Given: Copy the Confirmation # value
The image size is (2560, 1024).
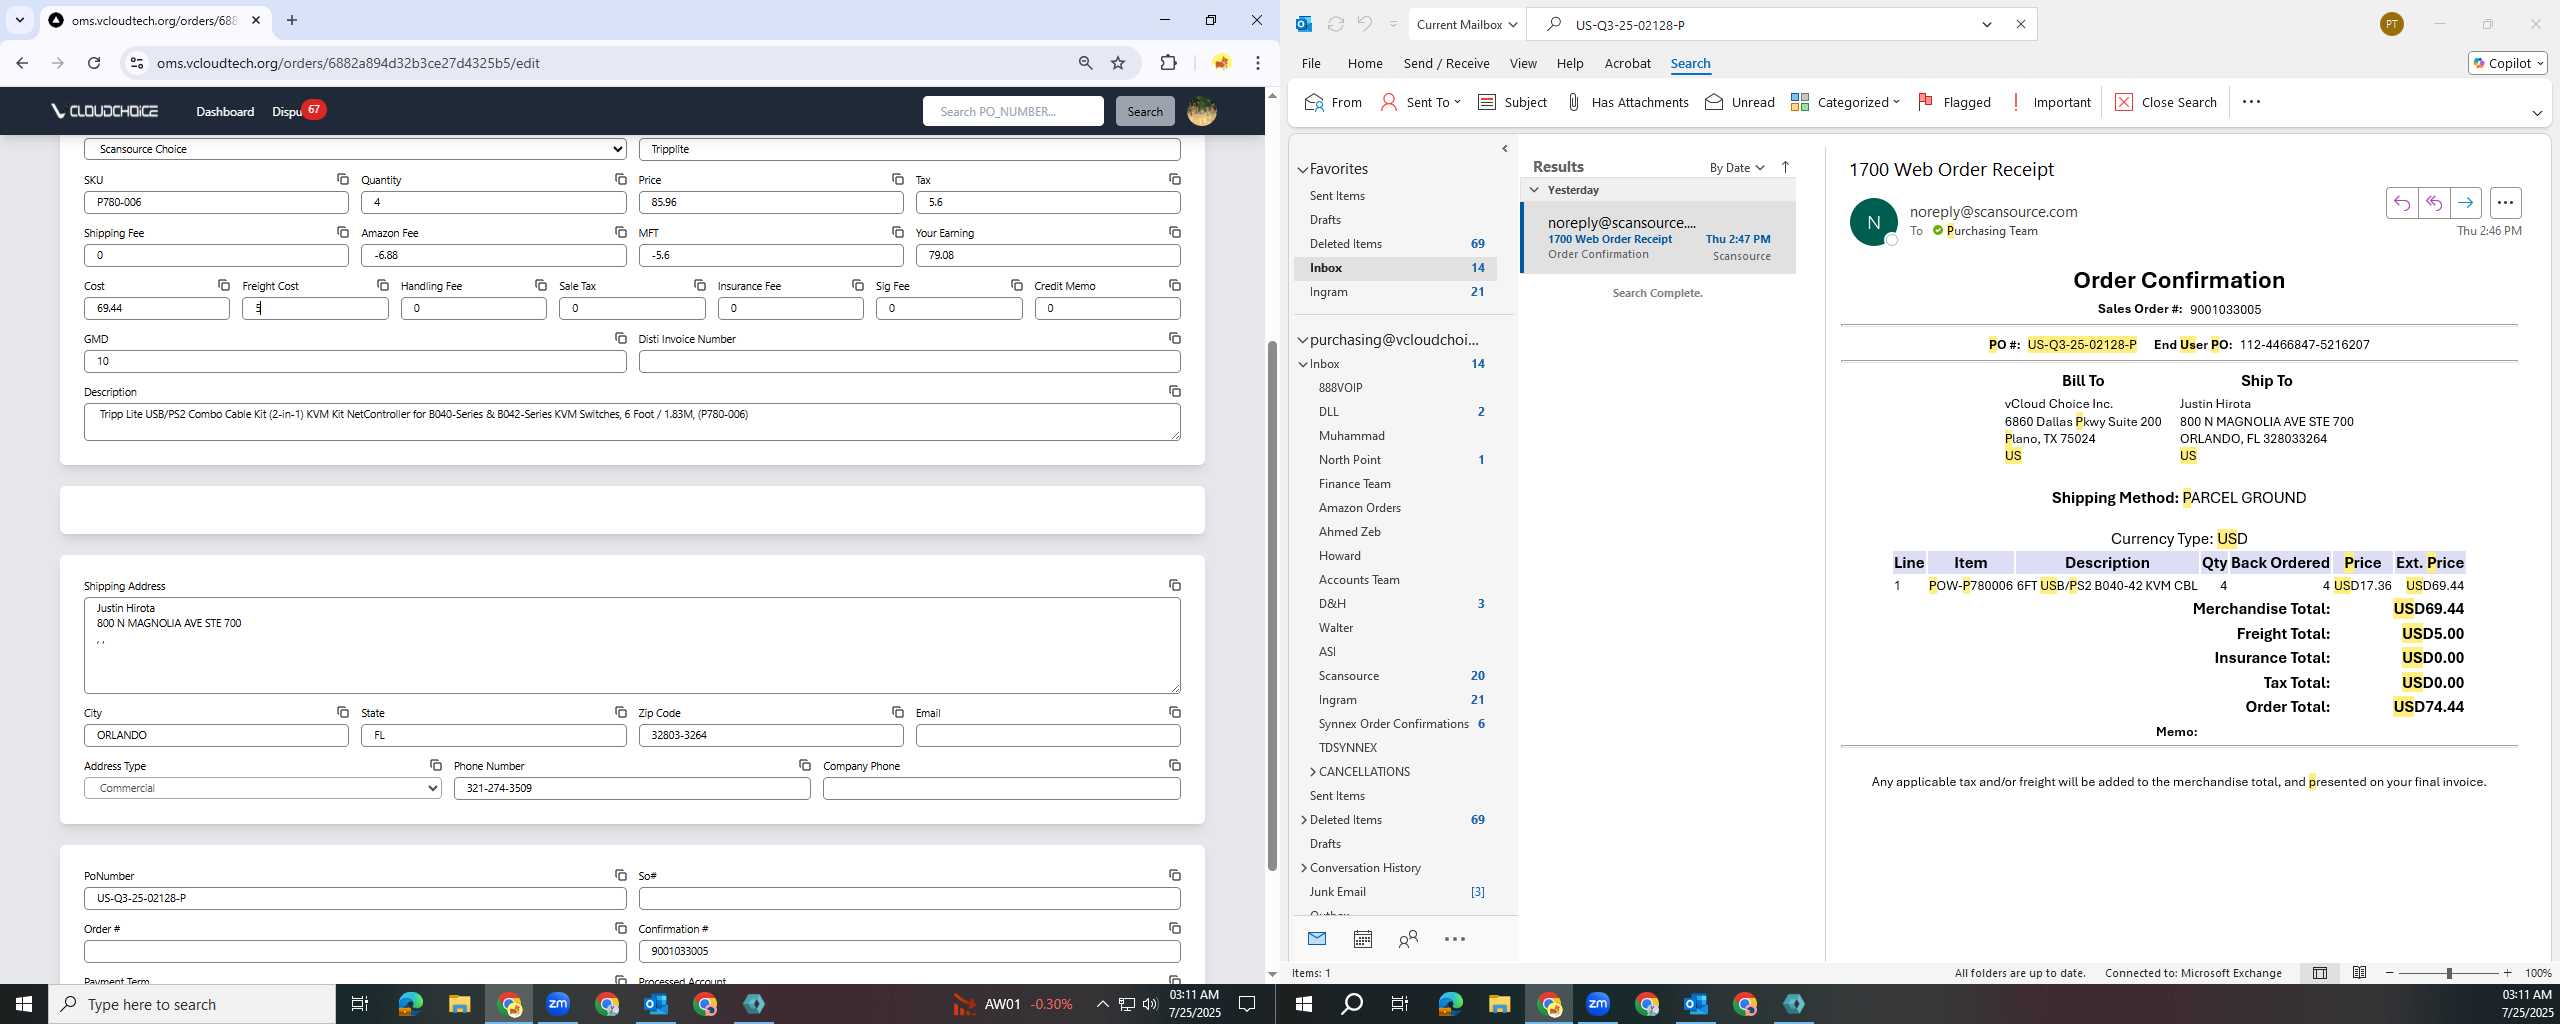Looking at the screenshot, I should 1174,928.
